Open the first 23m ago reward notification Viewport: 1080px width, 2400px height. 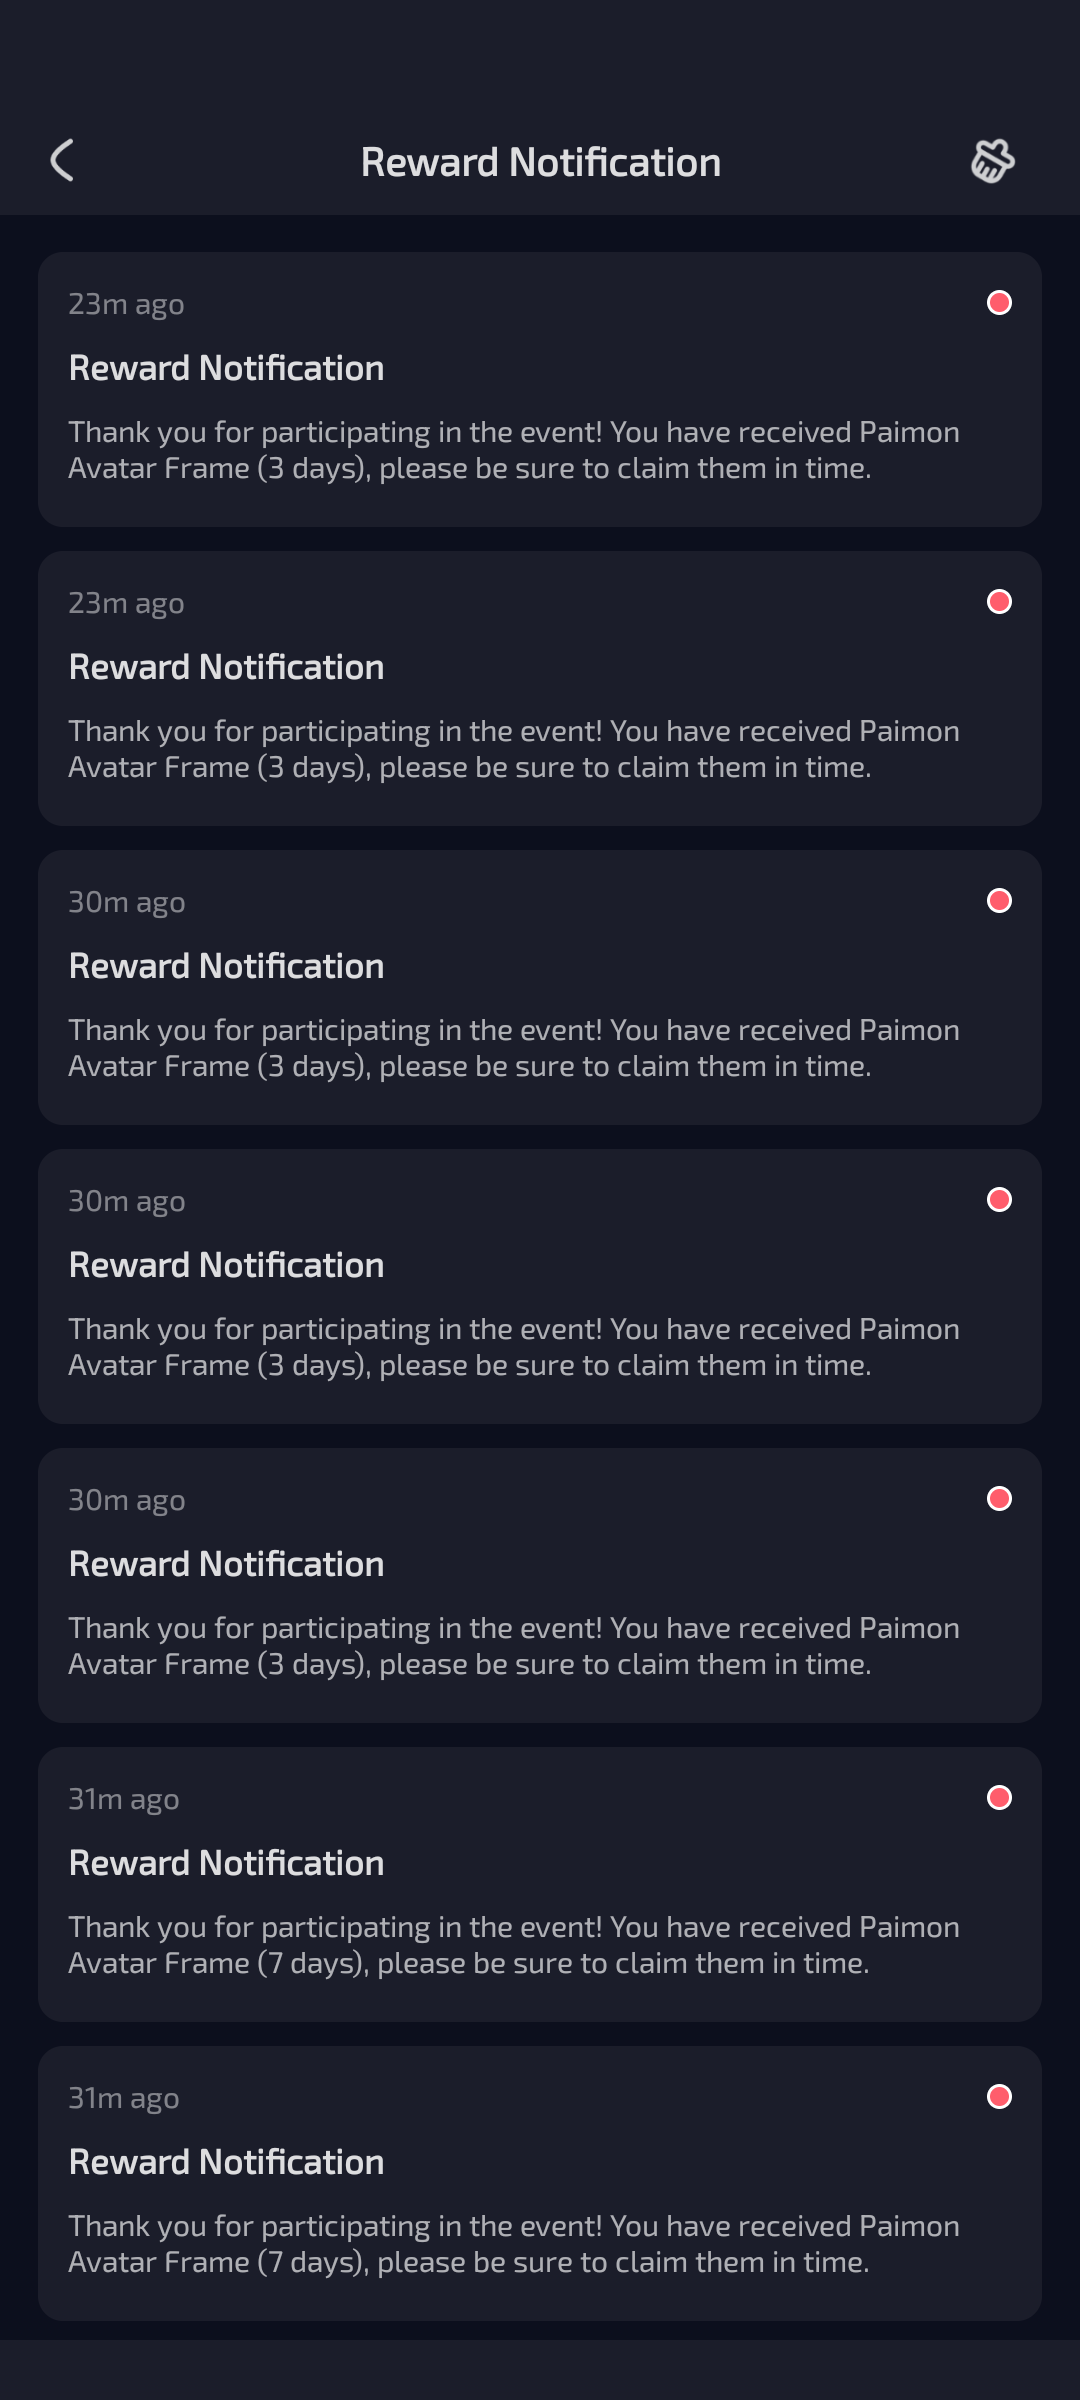(x=540, y=389)
